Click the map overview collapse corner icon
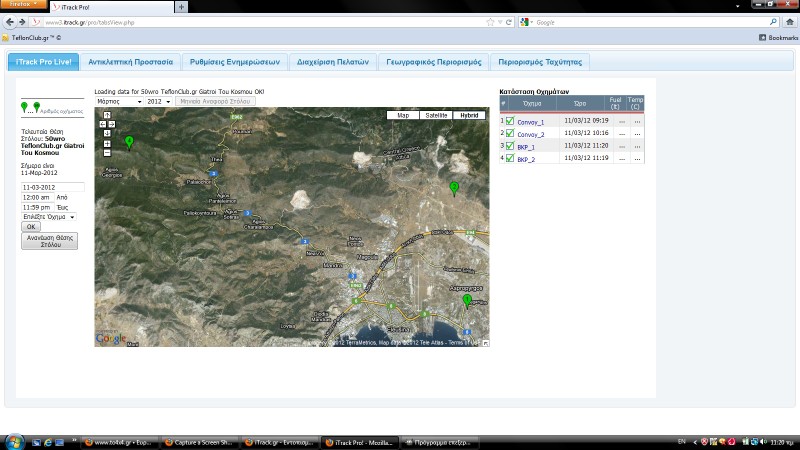This screenshot has width=800, height=450. [x=486, y=343]
